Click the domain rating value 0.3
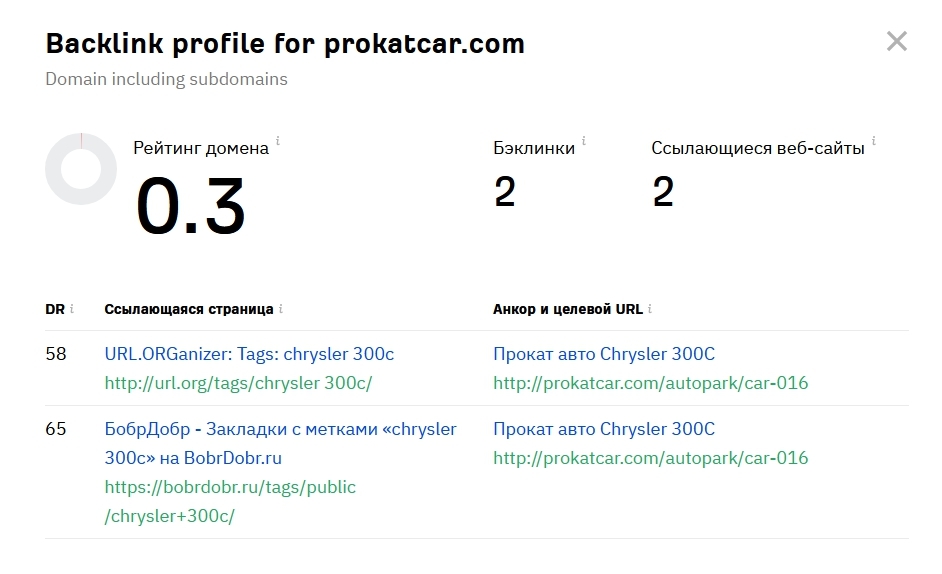The height and width of the screenshot is (574, 942). 190,206
